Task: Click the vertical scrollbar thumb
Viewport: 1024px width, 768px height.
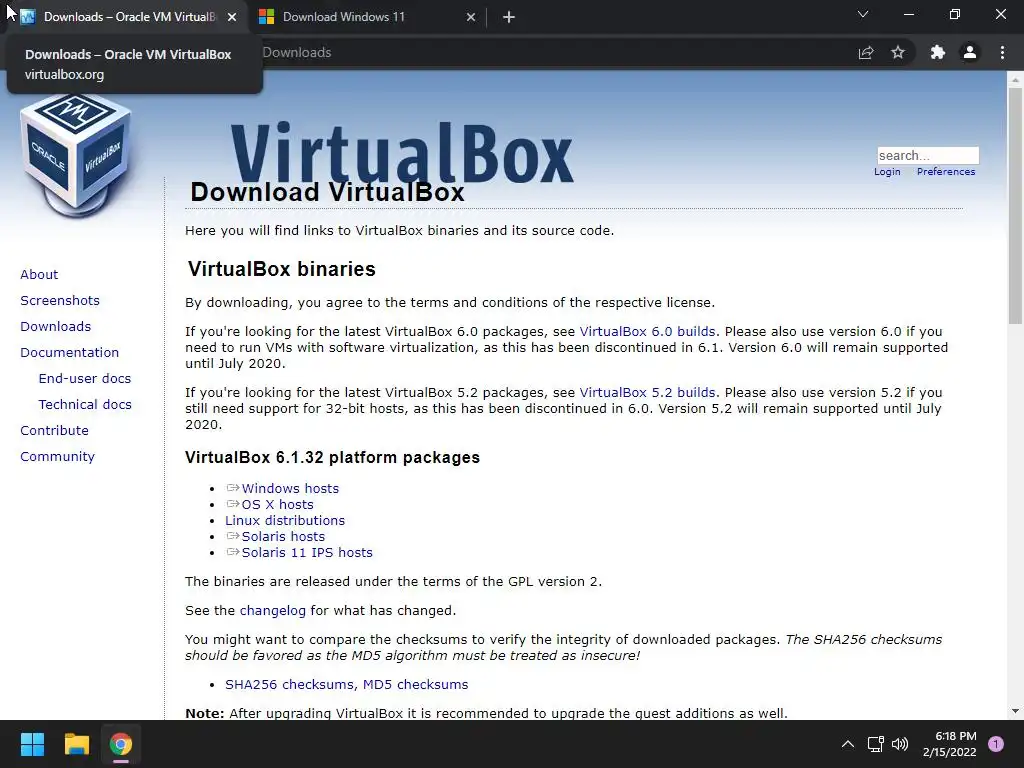Action: point(1015,206)
